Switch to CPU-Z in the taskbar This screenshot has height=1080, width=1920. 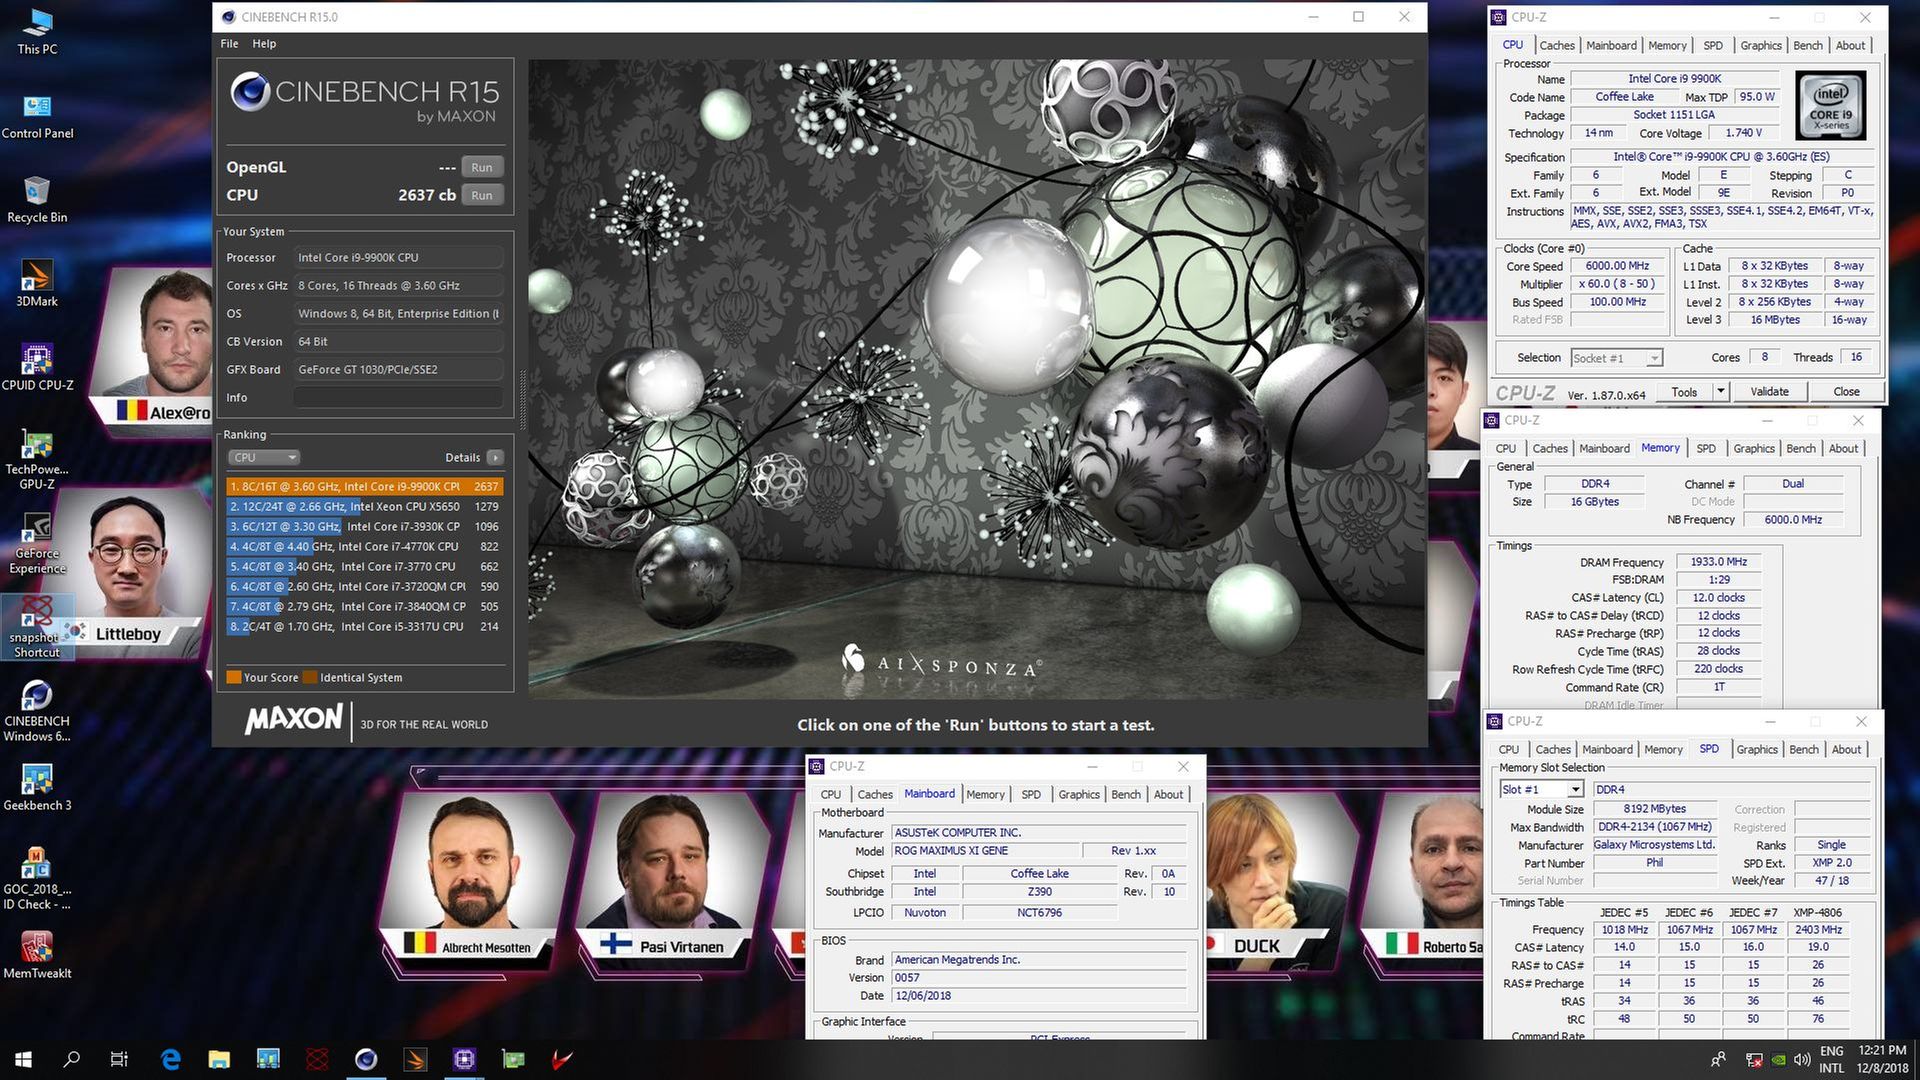click(x=464, y=1059)
